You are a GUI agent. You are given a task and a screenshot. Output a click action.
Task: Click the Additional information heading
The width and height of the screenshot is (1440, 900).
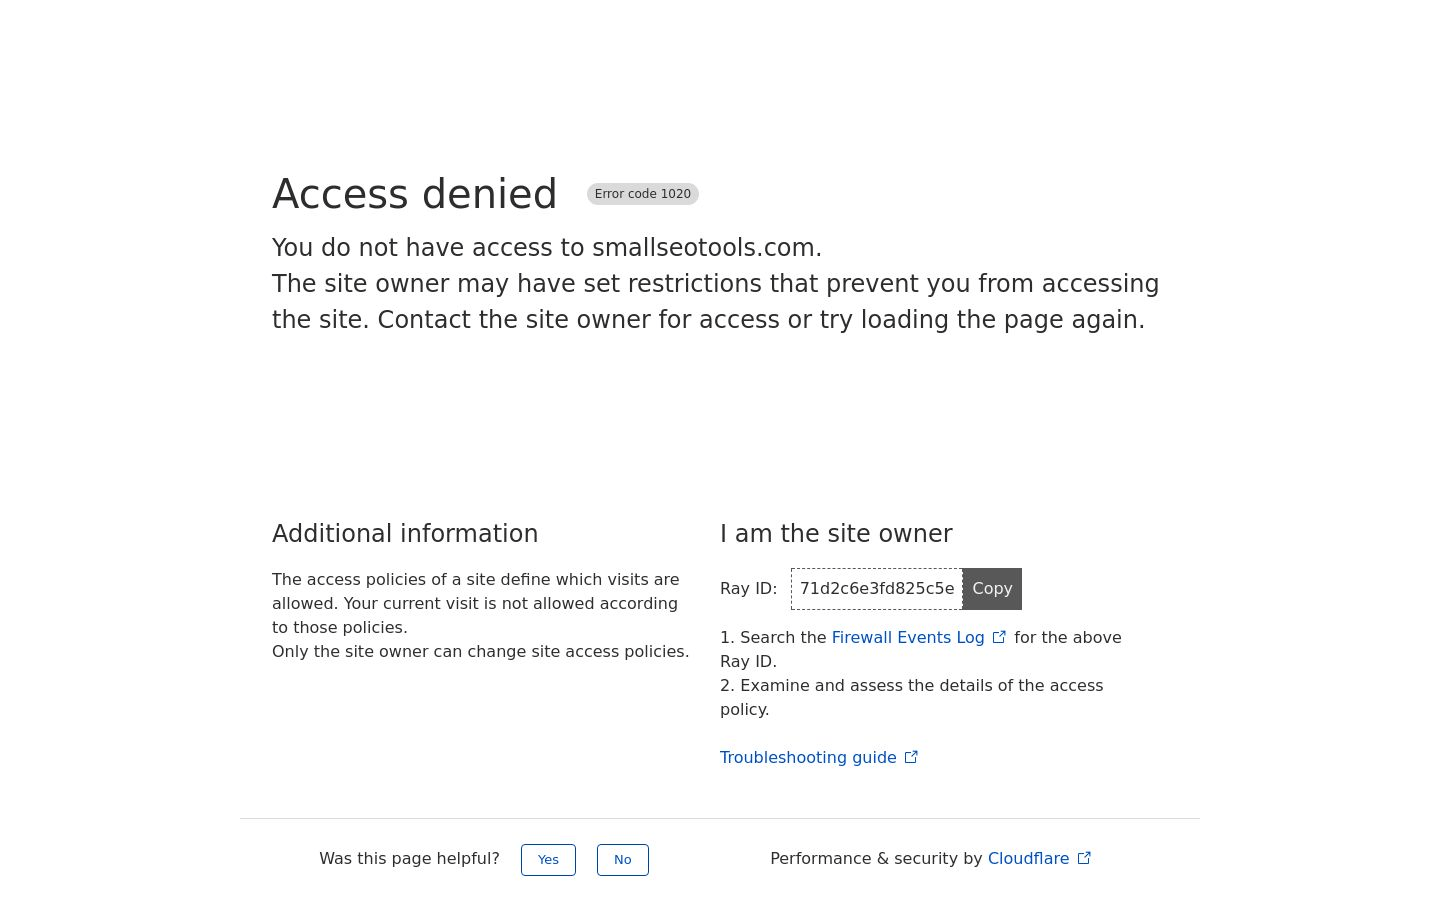tap(405, 534)
